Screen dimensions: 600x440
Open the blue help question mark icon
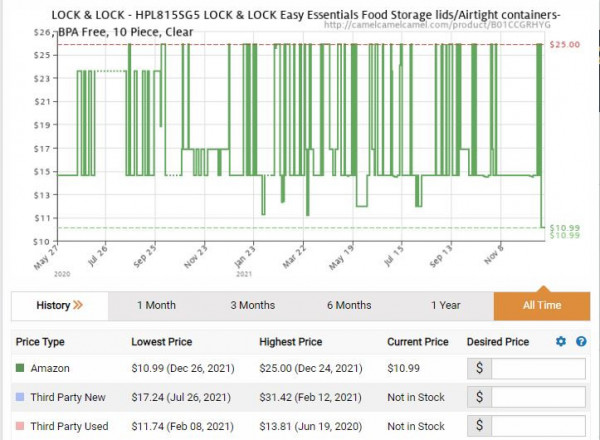point(581,341)
